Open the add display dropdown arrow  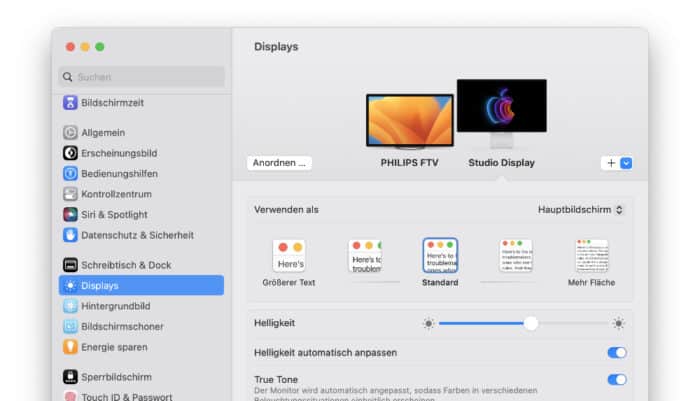point(626,163)
